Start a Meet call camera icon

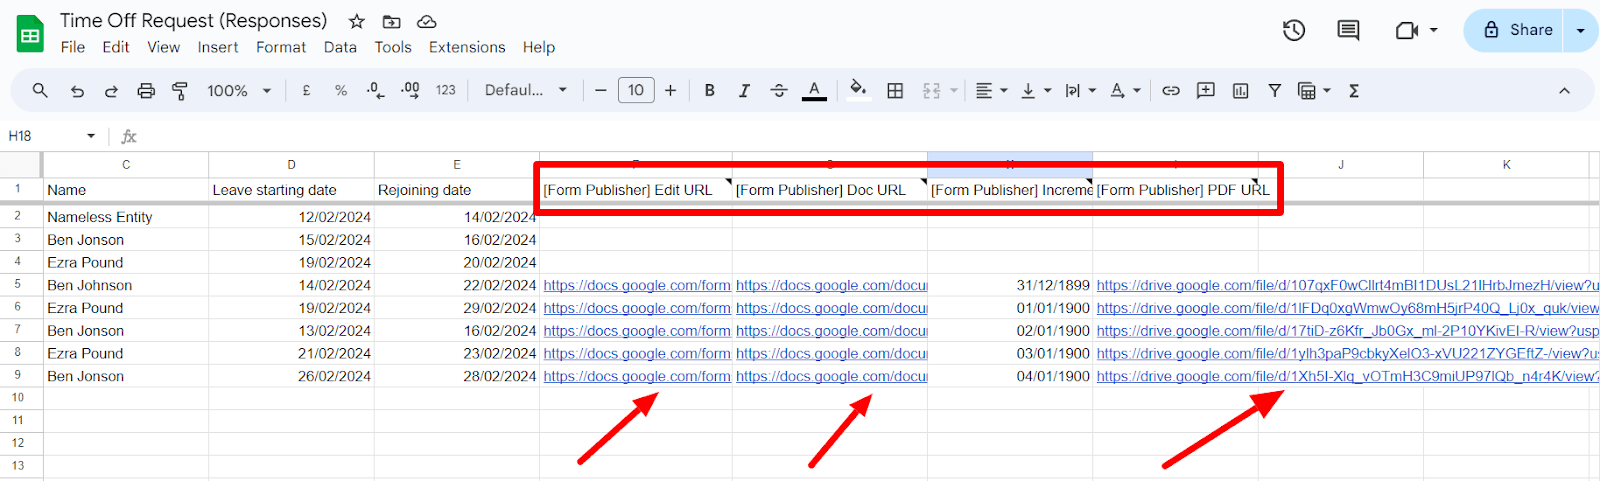[1407, 31]
